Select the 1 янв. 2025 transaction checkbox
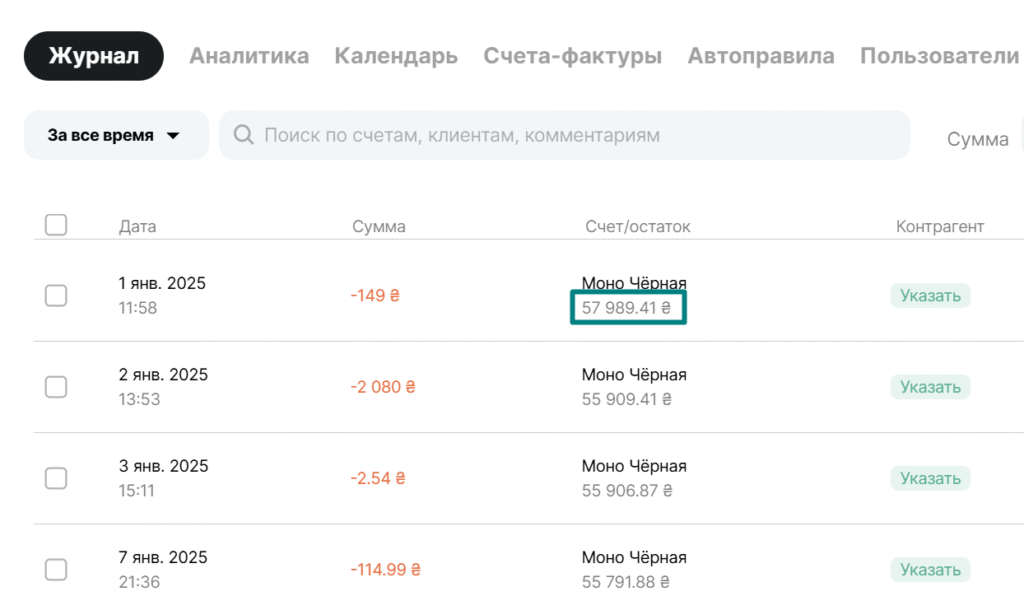The height and width of the screenshot is (610, 1024). click(x=56, y=295)
